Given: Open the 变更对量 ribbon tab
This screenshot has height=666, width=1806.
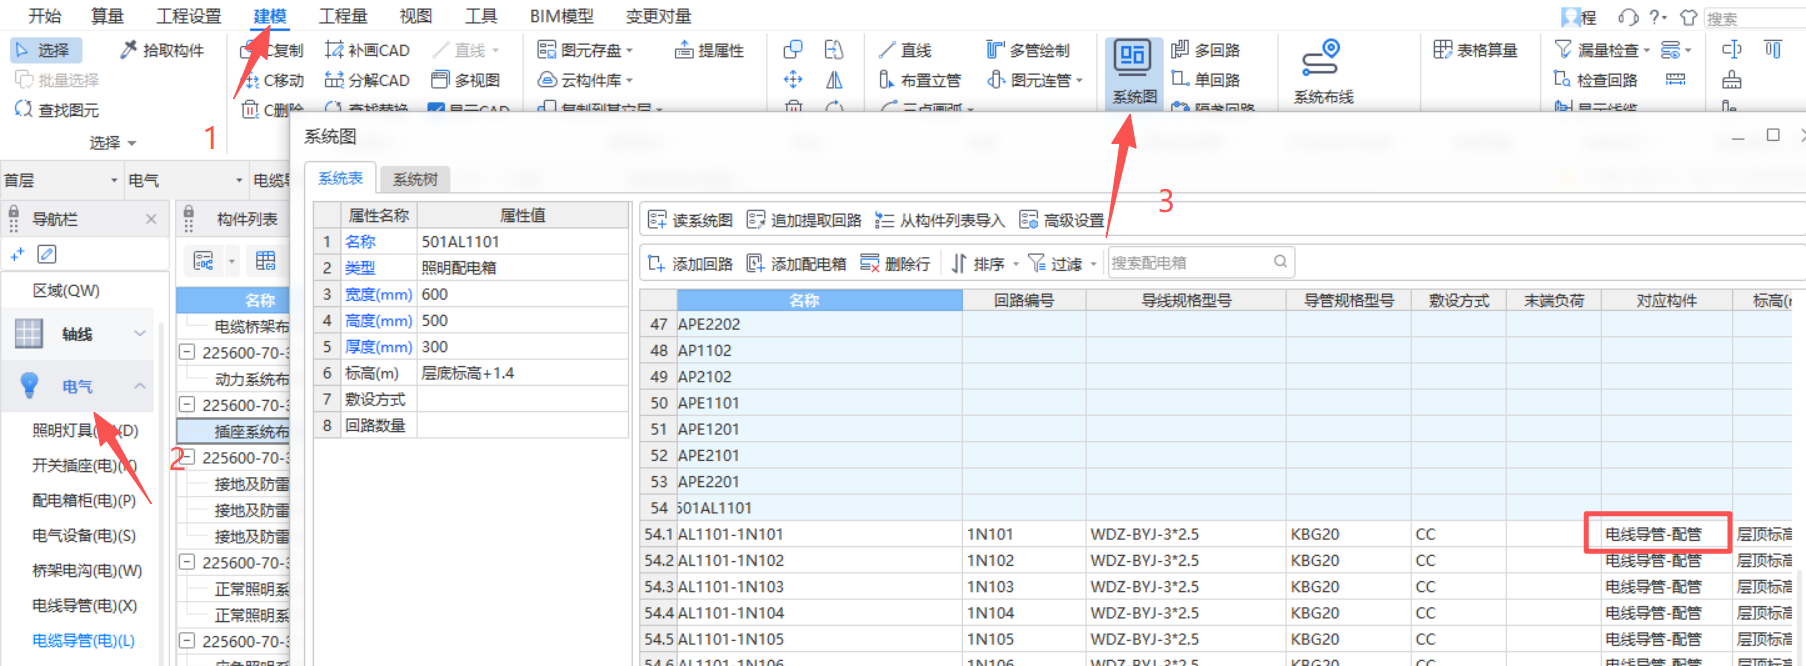Looking at the screenshot, I should coord(658,16).
